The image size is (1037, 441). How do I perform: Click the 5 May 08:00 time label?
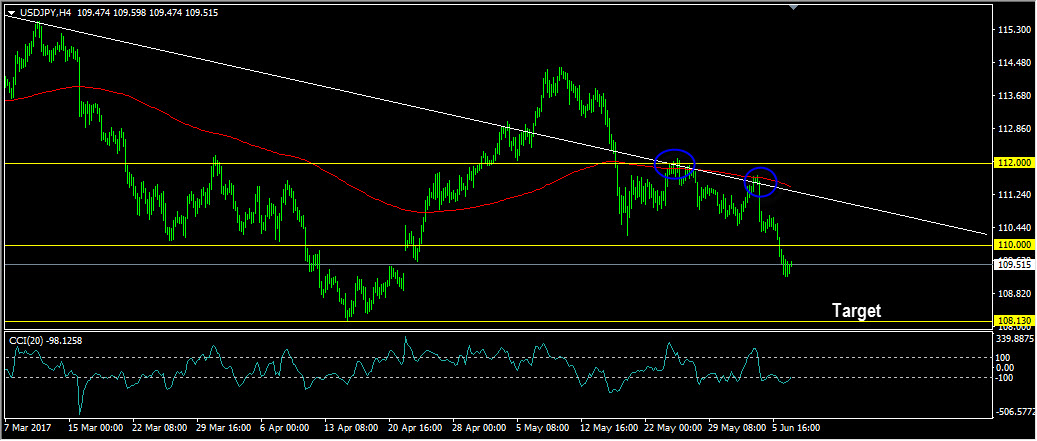click(542, 428)
